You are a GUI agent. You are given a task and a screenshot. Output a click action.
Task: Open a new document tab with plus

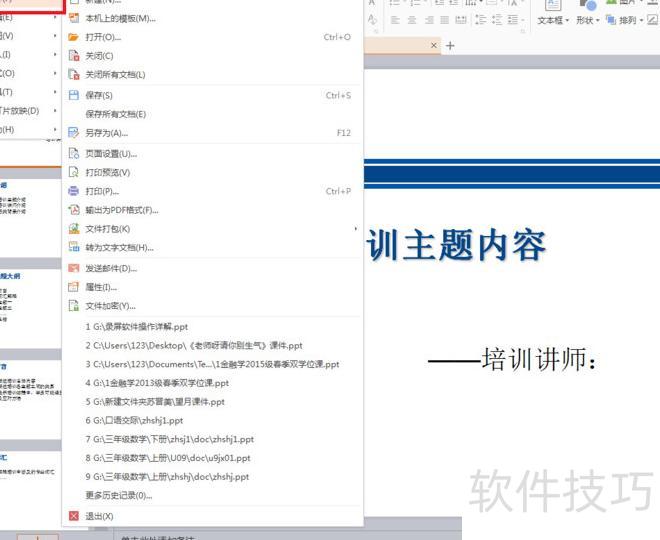click(x=450, y=45)
